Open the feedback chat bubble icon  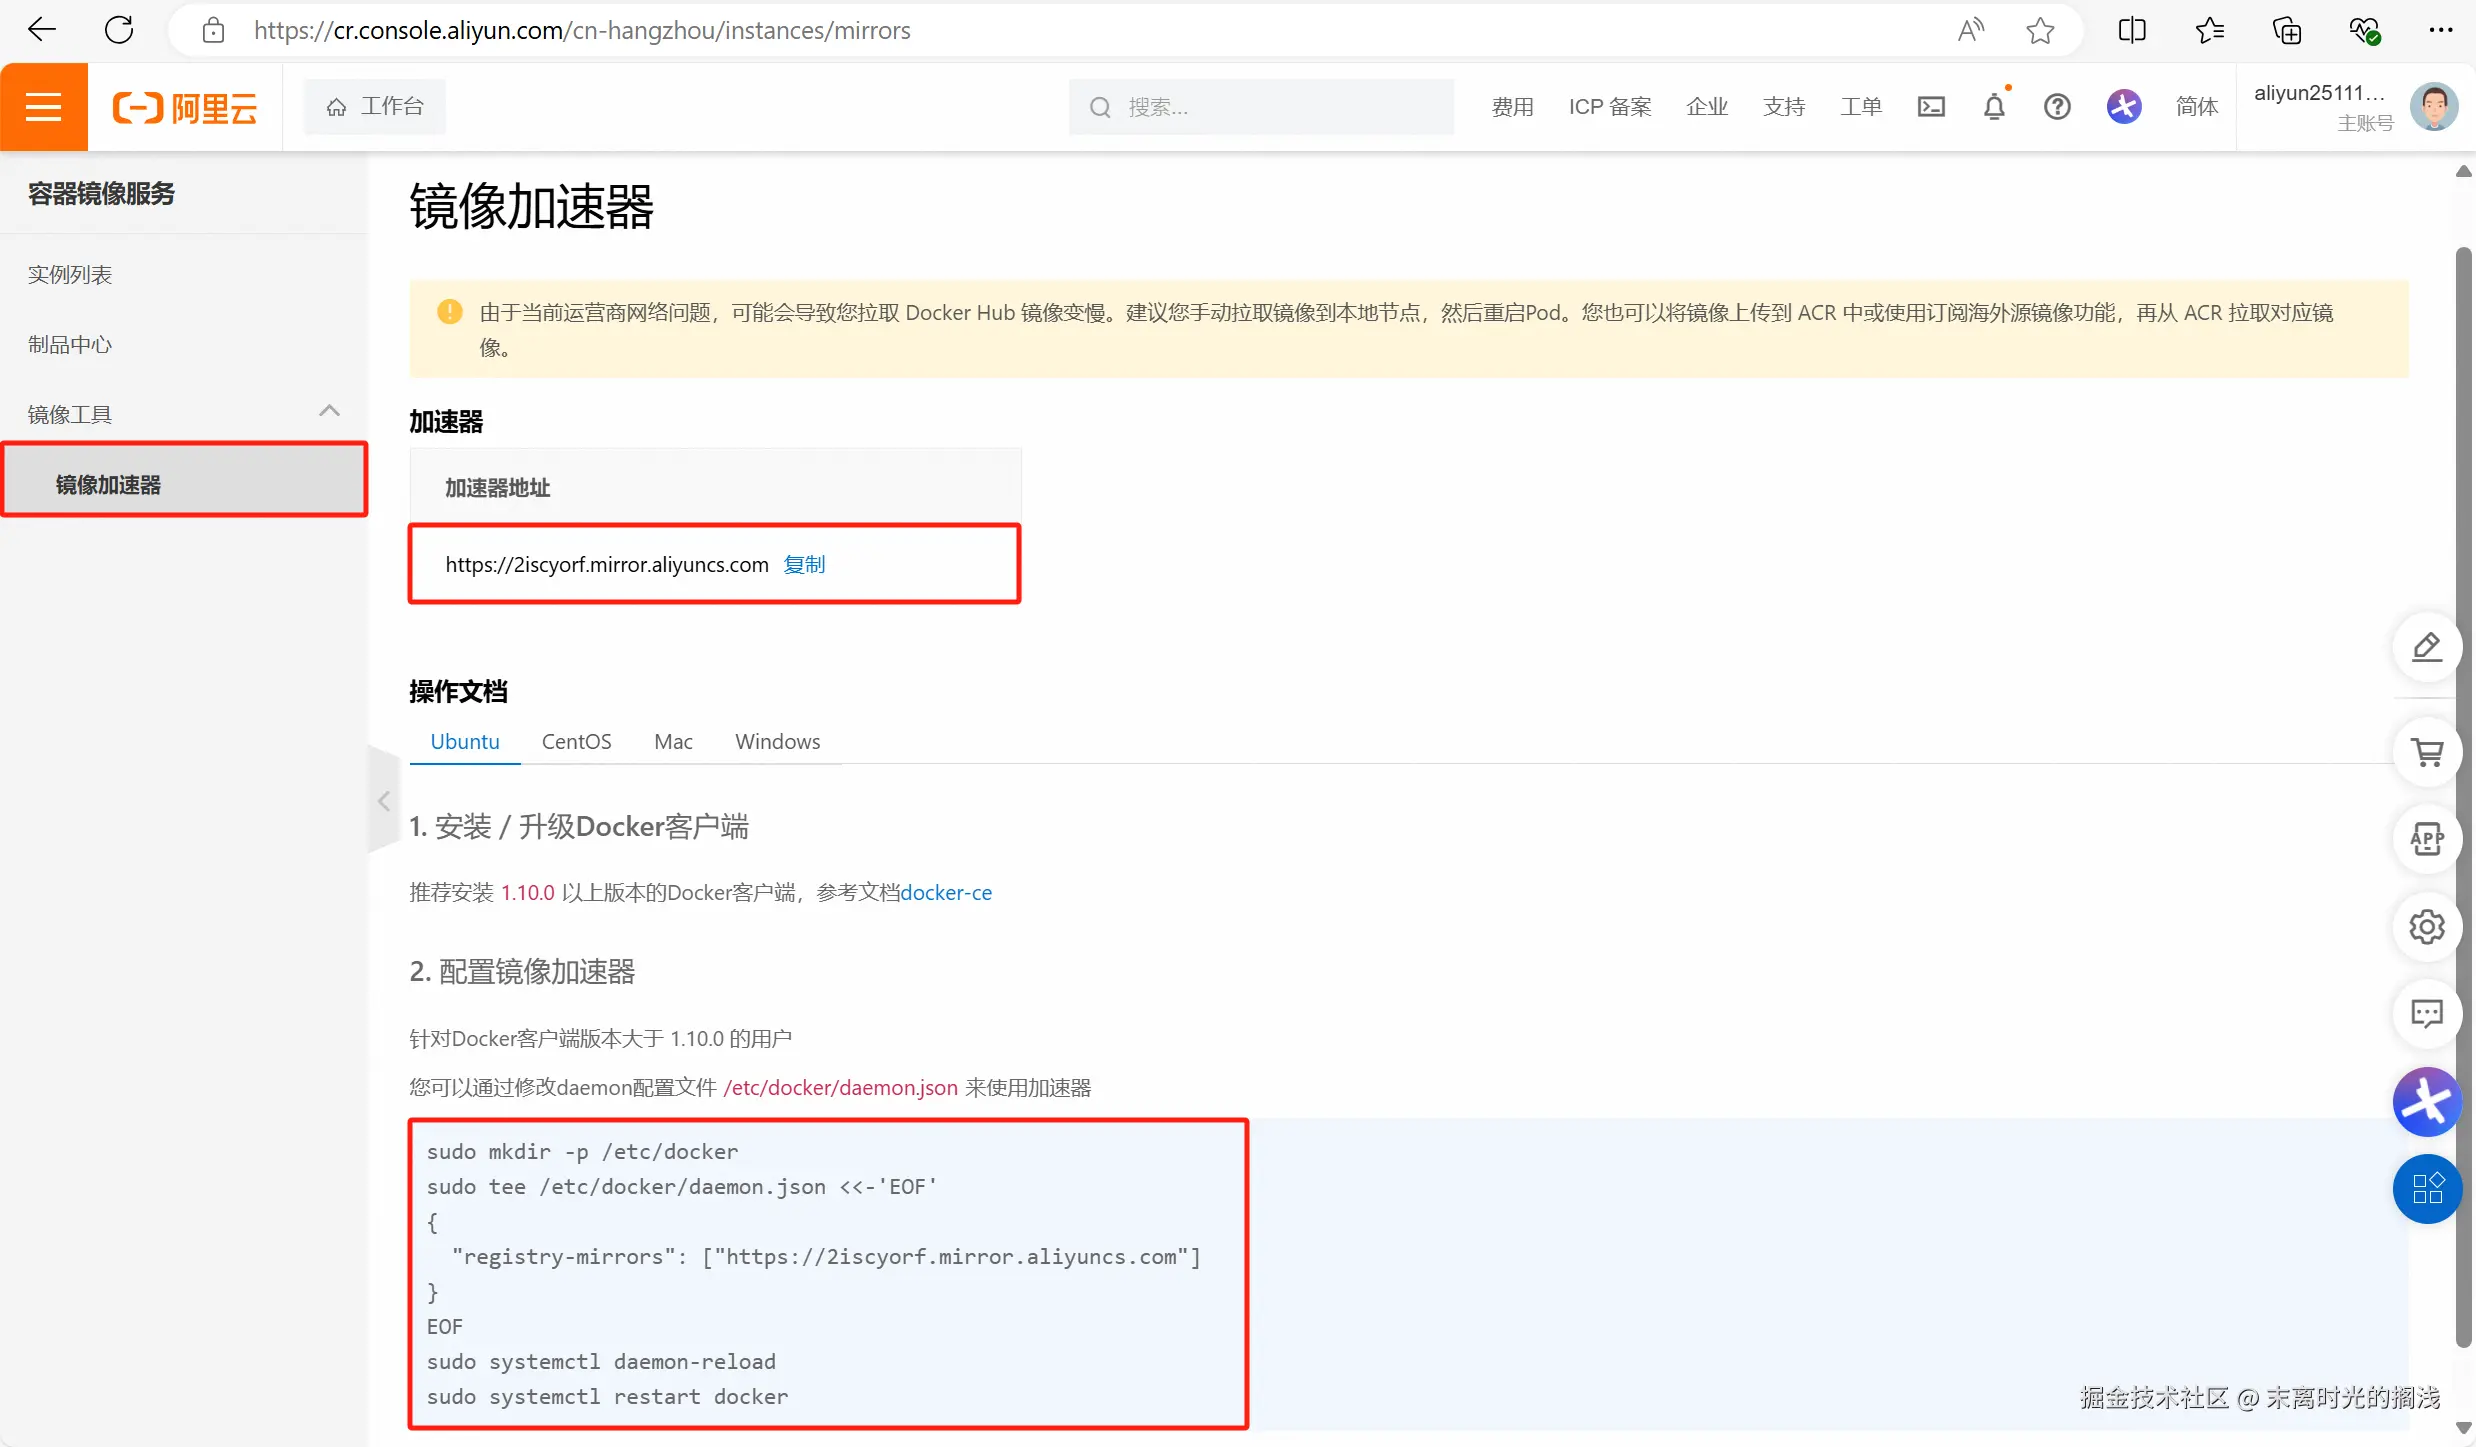(x=2427, y=1014)
